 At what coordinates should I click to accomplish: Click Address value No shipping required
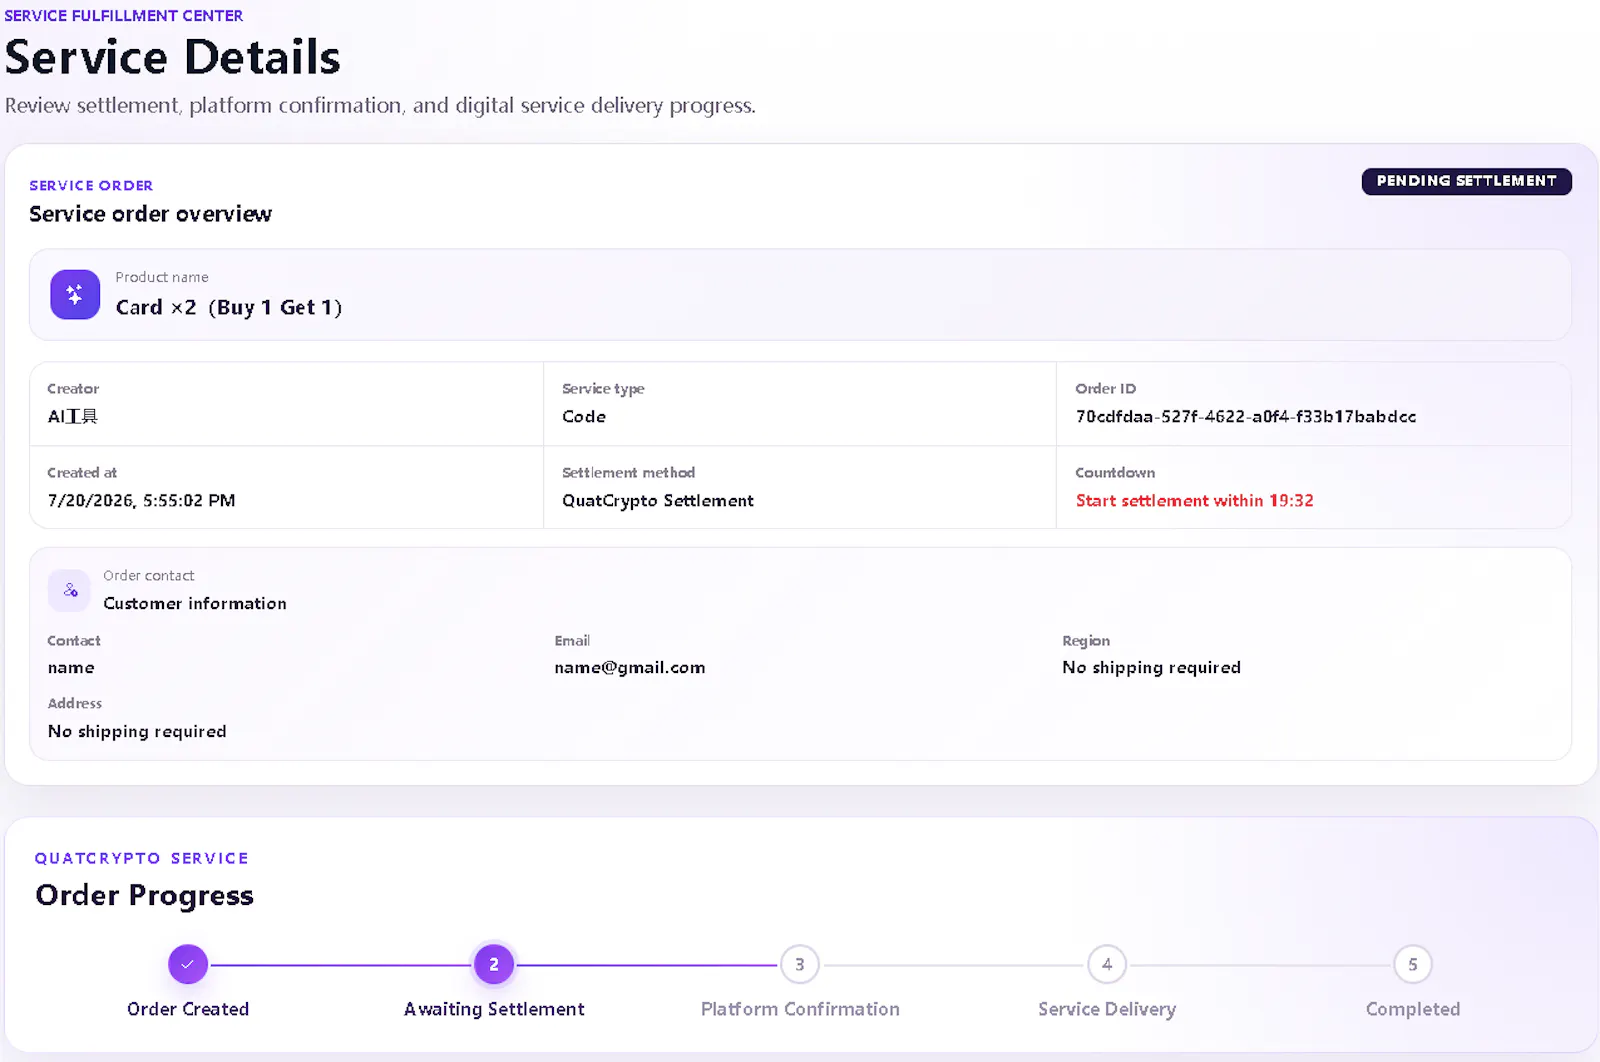point(137,731)
